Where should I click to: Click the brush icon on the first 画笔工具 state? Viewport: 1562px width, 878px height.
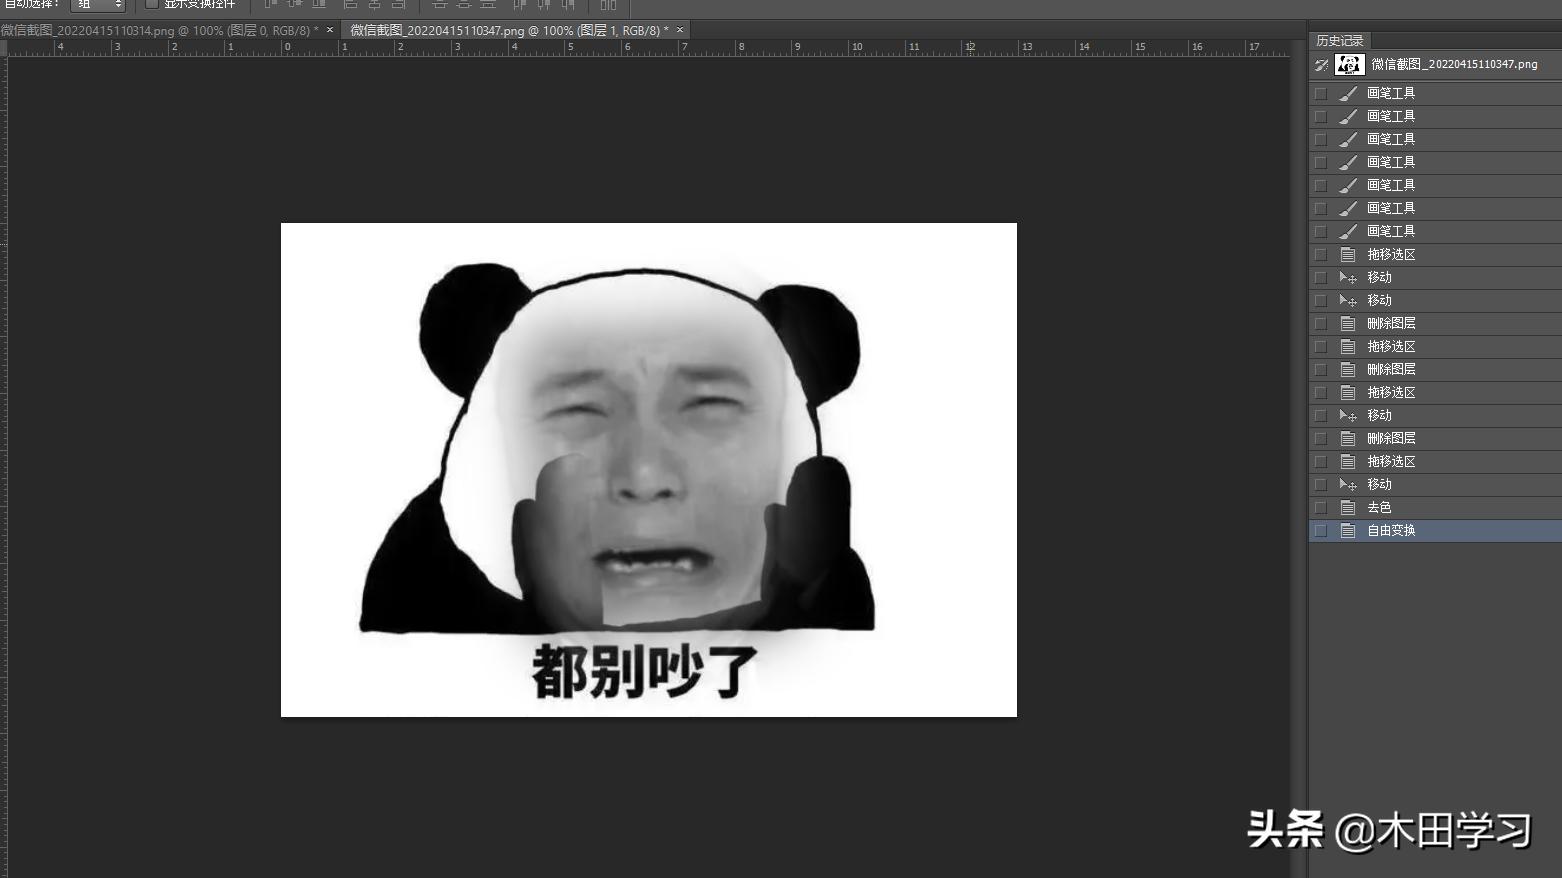pos(1348,92)
